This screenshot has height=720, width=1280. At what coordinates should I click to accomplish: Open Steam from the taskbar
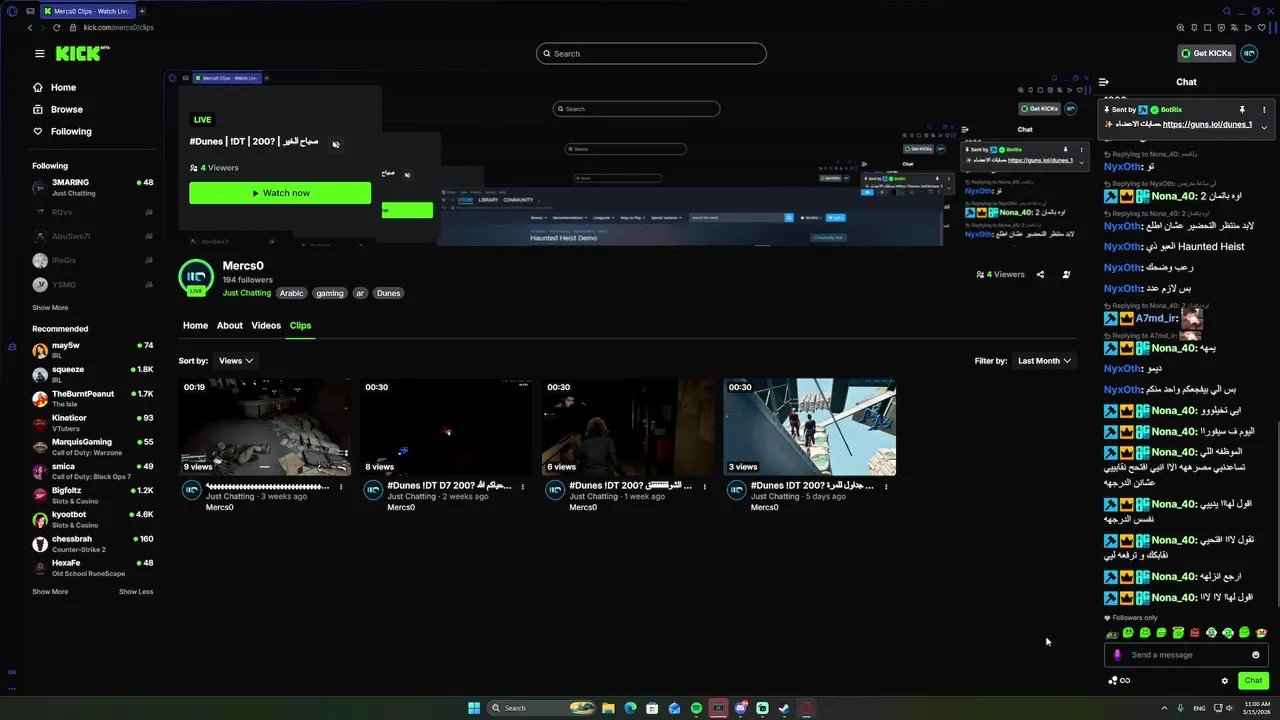(x=784, y=708)
